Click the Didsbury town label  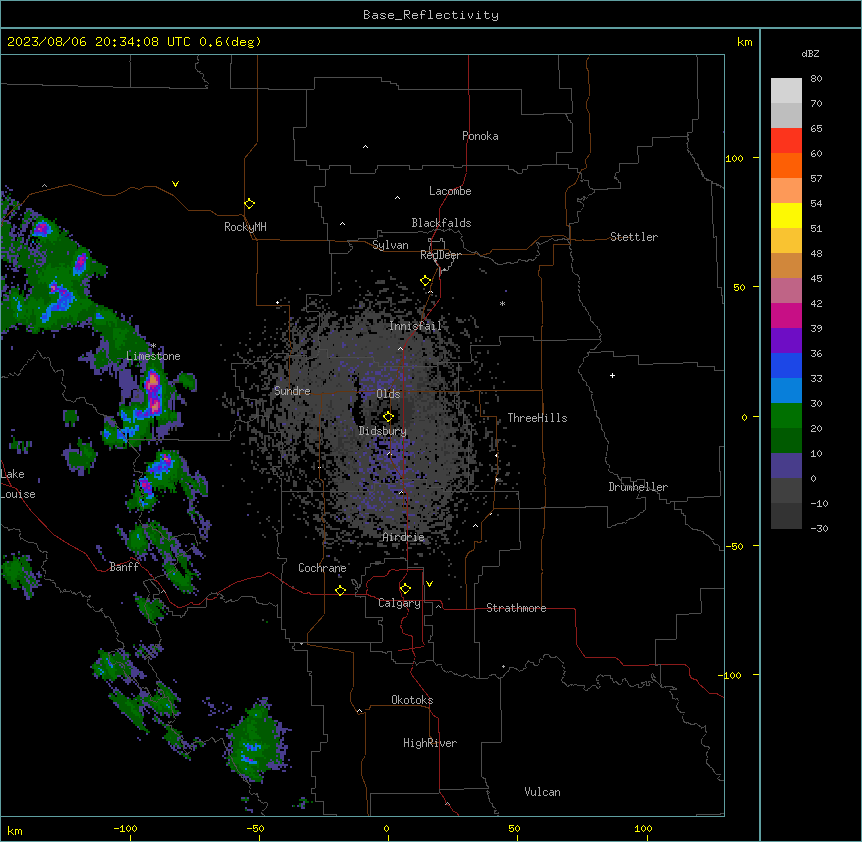383,431
